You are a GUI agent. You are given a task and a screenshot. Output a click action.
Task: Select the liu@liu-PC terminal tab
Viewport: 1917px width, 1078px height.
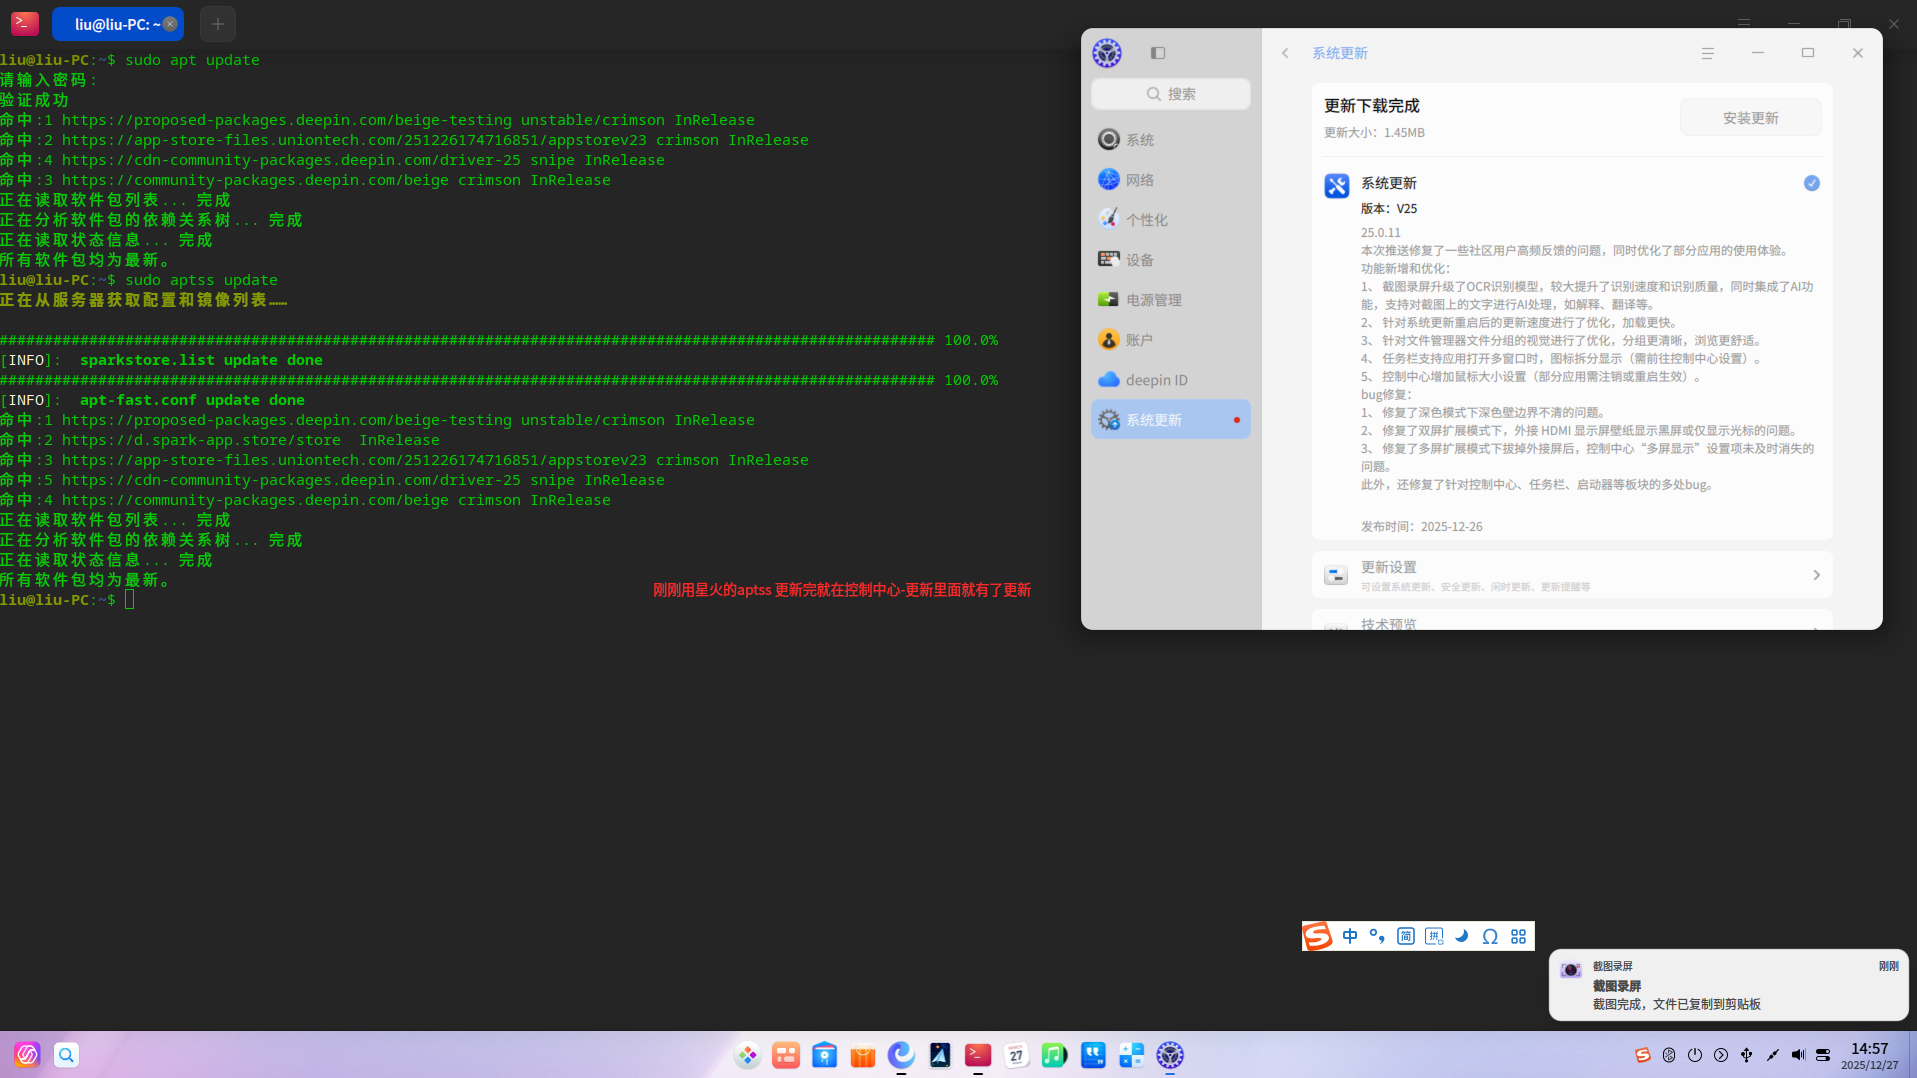pos(117,24)
